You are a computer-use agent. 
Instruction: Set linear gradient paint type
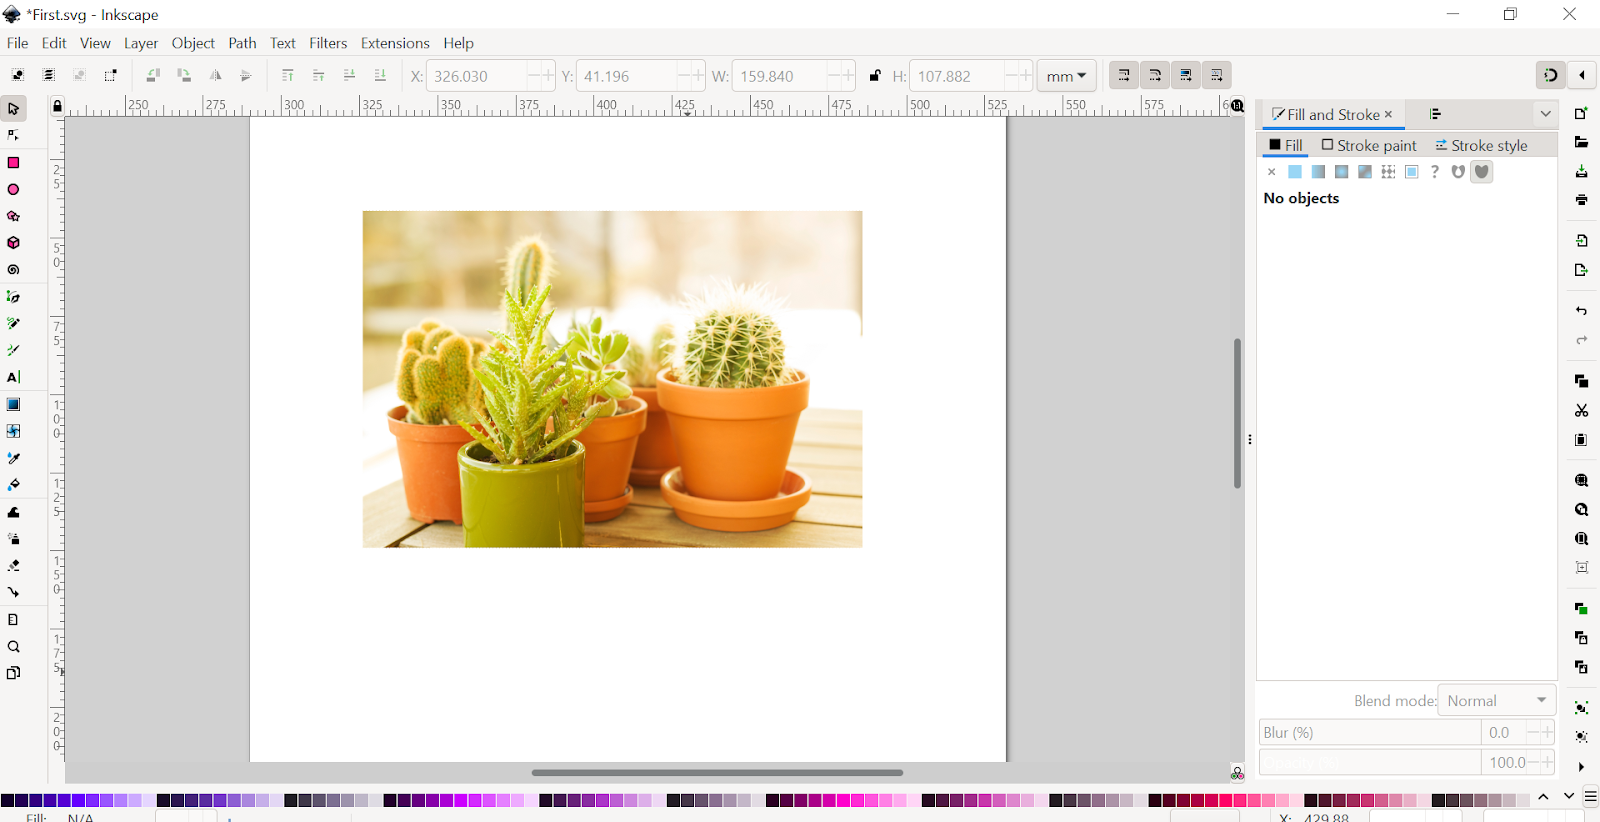pos(1318,172)
